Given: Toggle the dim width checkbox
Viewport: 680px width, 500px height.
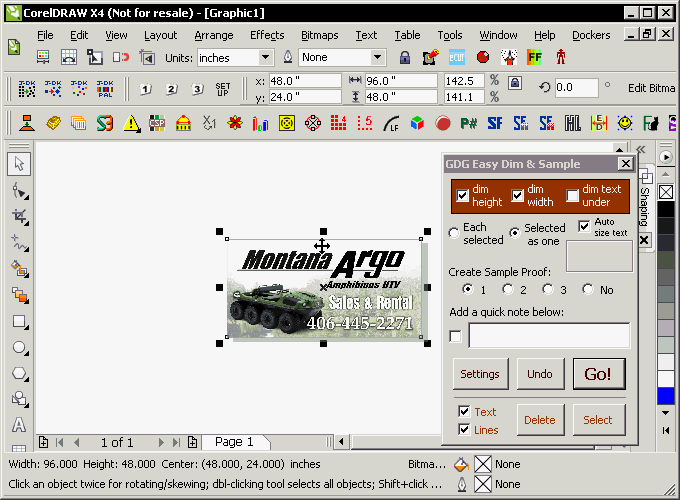Looking at the screenshot, I should coord(517,196).
